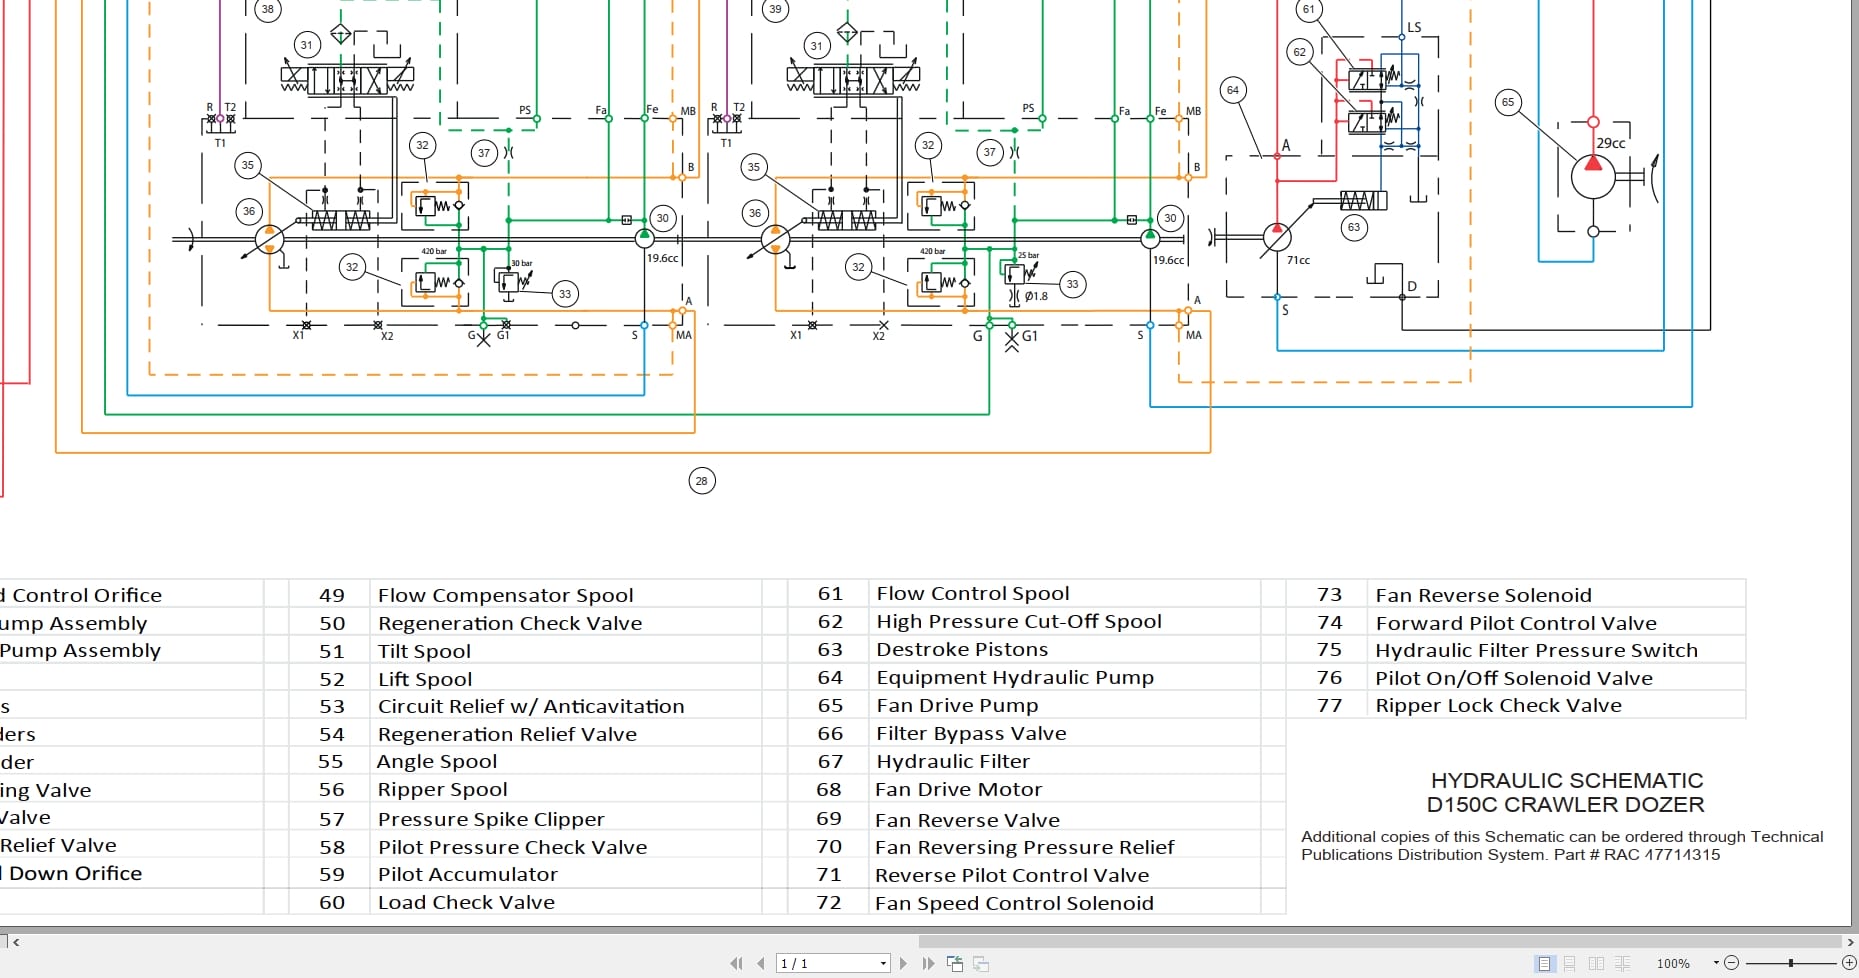
Task: Adjust the zoom slider
Action: [1791, 963]
